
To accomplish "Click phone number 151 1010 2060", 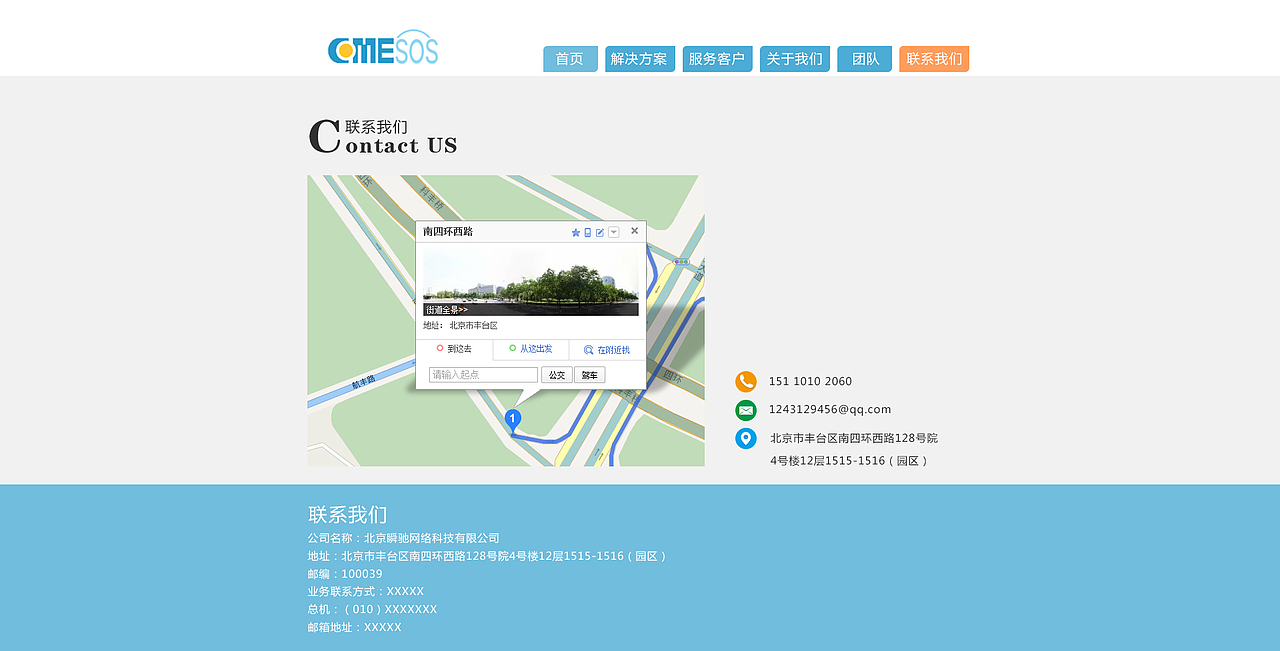I will 810,381.
